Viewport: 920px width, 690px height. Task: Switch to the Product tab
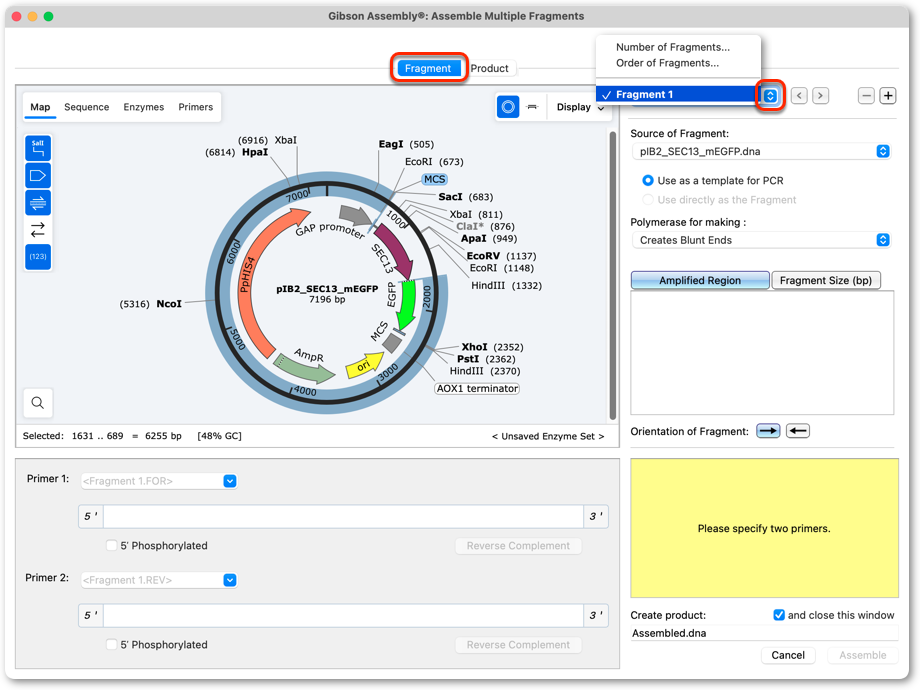pos(489,68)
